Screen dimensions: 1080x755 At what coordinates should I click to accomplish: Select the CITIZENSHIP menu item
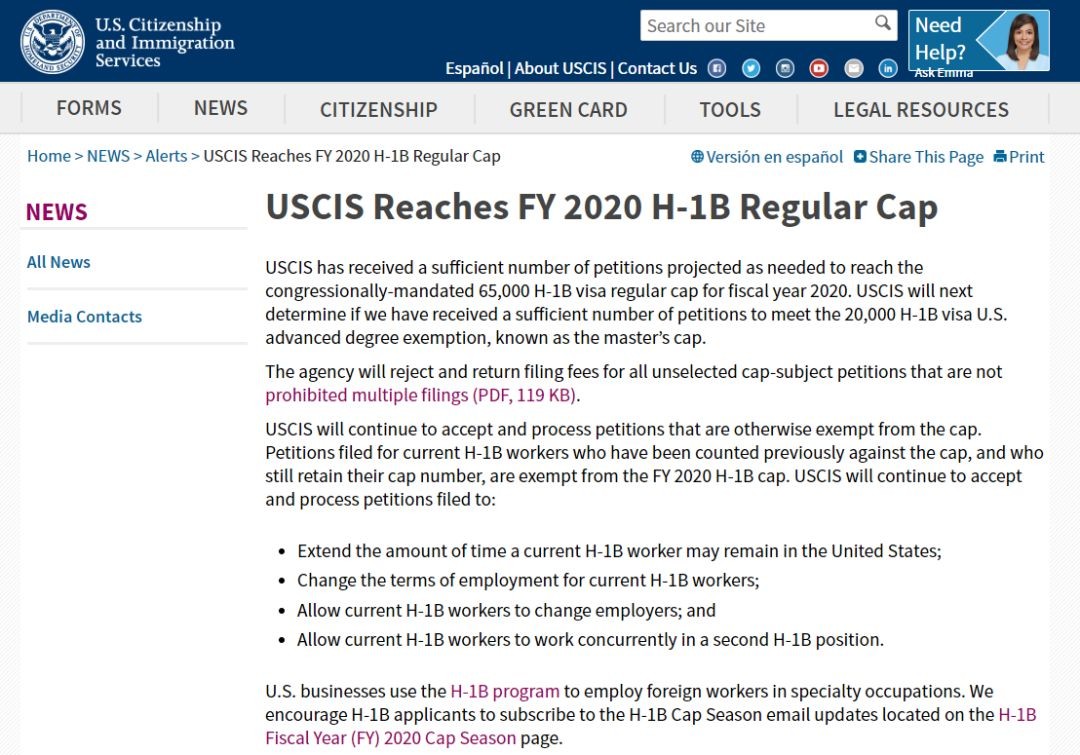[x=378, y=109]
